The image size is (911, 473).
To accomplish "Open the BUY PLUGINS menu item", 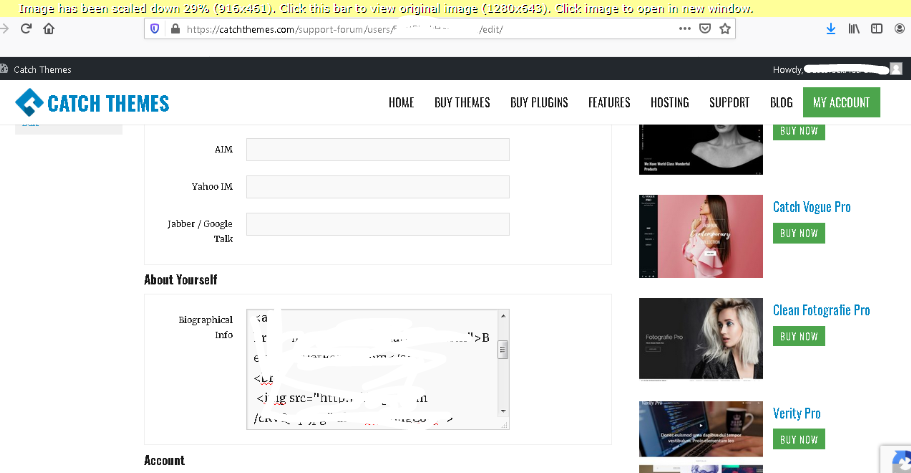I will pyautogui.click(x=539, y=103).
